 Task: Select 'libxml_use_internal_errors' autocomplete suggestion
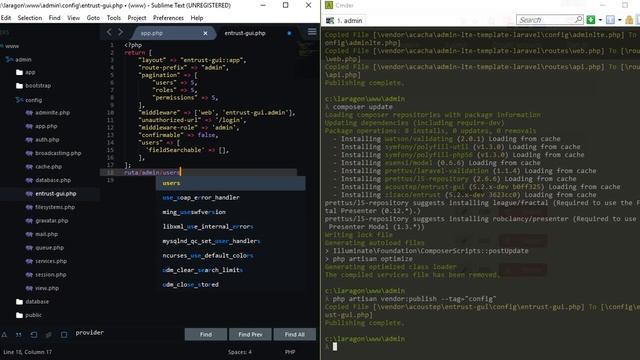click(231, 227)
